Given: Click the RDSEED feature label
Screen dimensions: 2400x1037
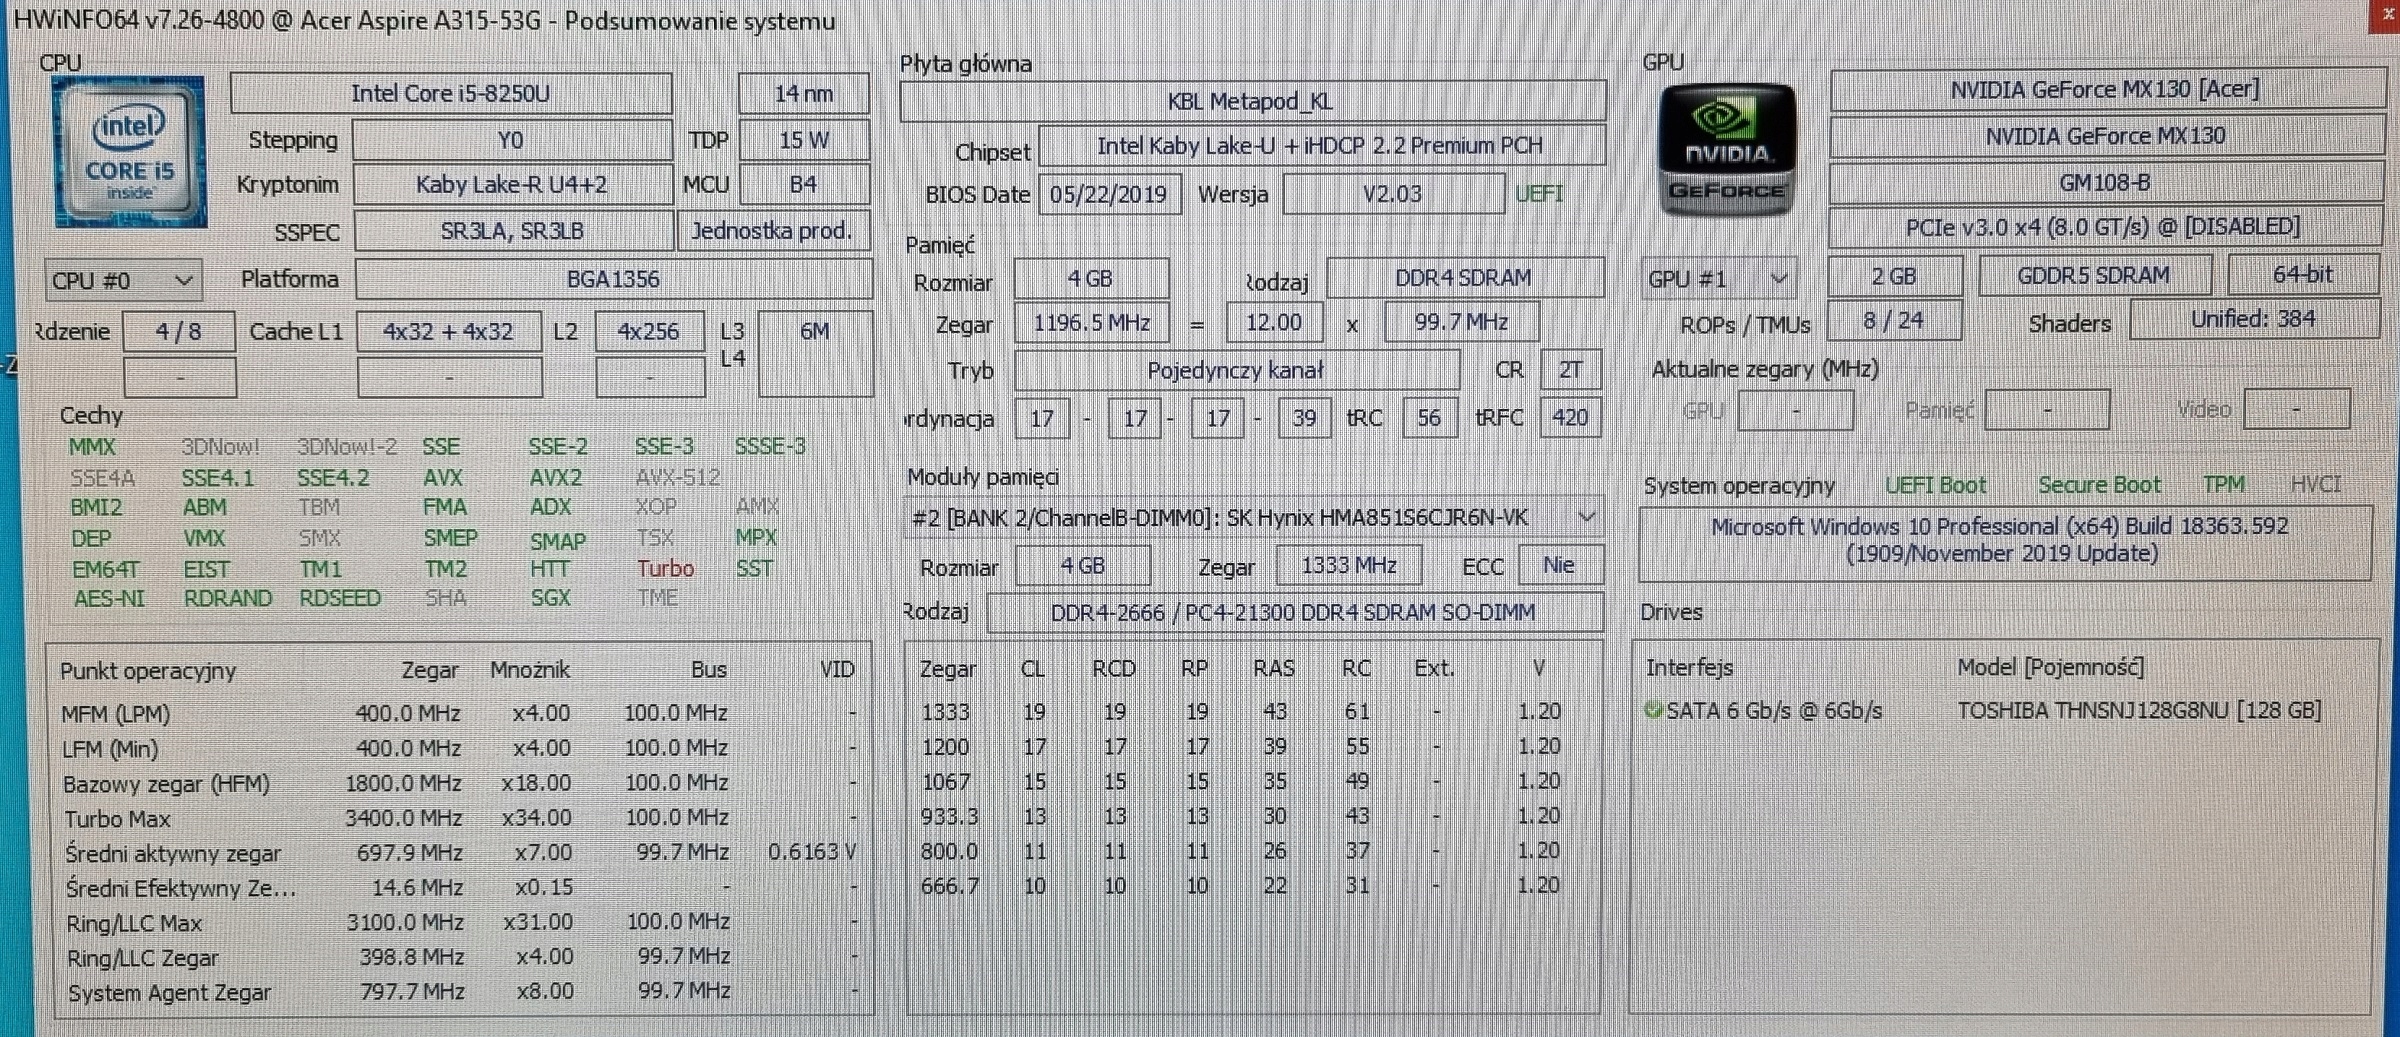Looking at the screenshot, I should pos(340,598).
